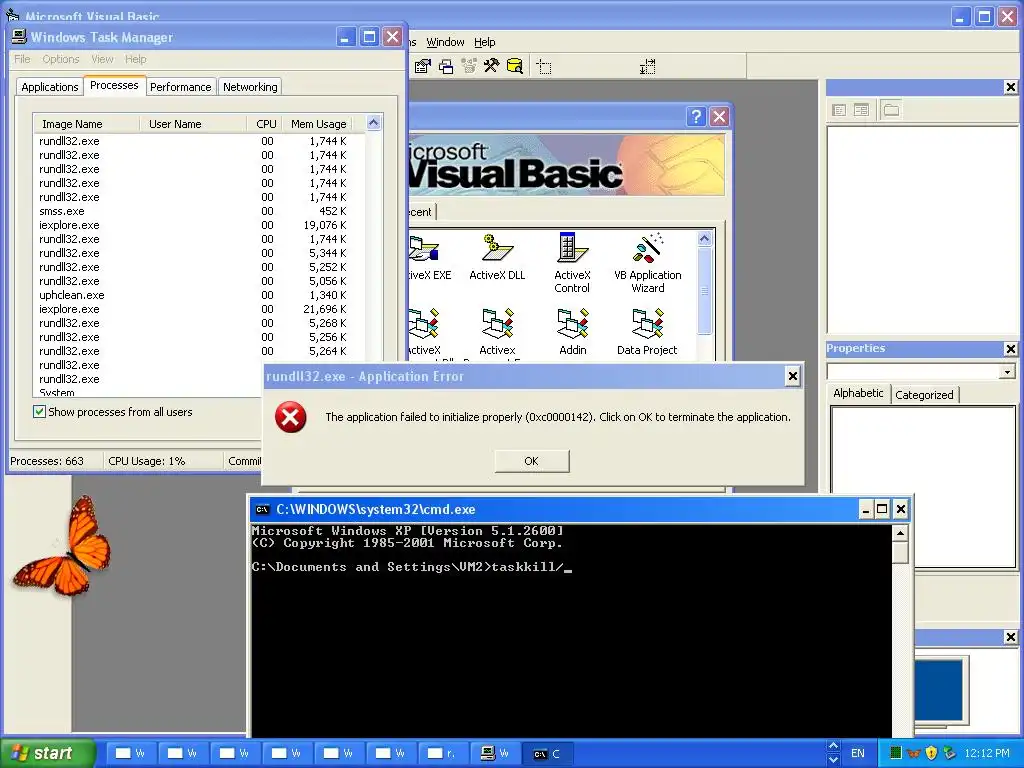Click the Safely Remove Hardware tray icon
This screenshot has height=768, width=1024.
(x=949, y=753)
